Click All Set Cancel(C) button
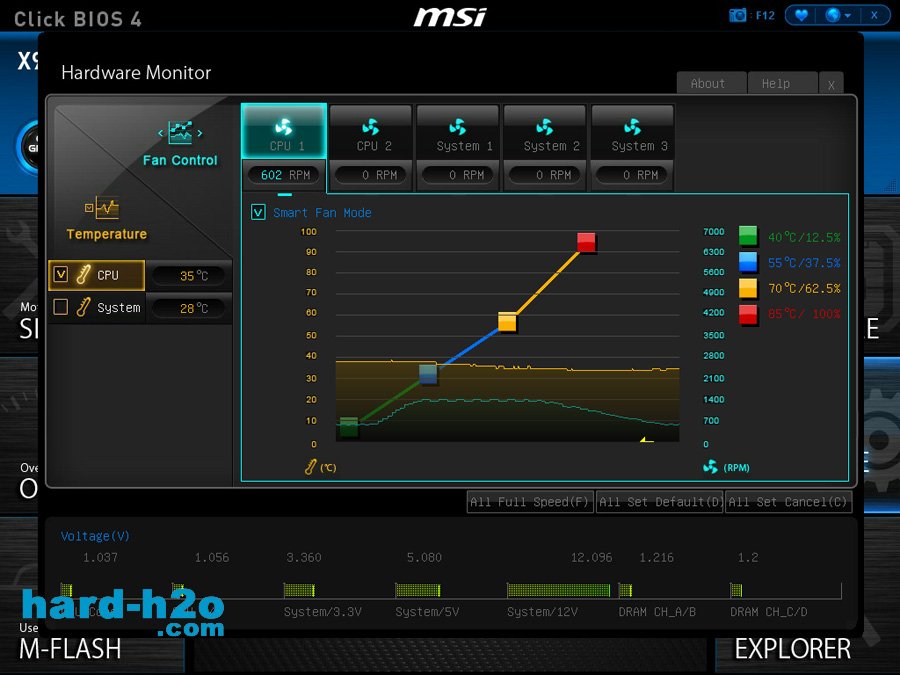 pos(788,502)
